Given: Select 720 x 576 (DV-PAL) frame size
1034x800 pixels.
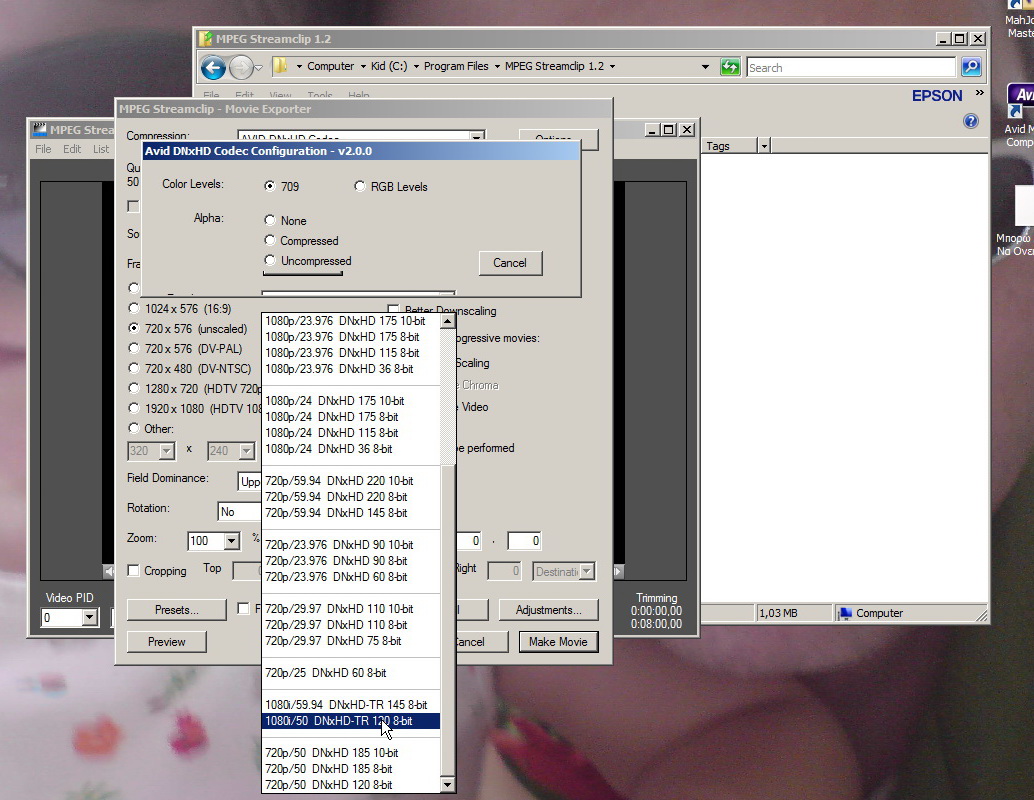Looking at the screenshot, I should pyautogui.click(x=134, y=348).
